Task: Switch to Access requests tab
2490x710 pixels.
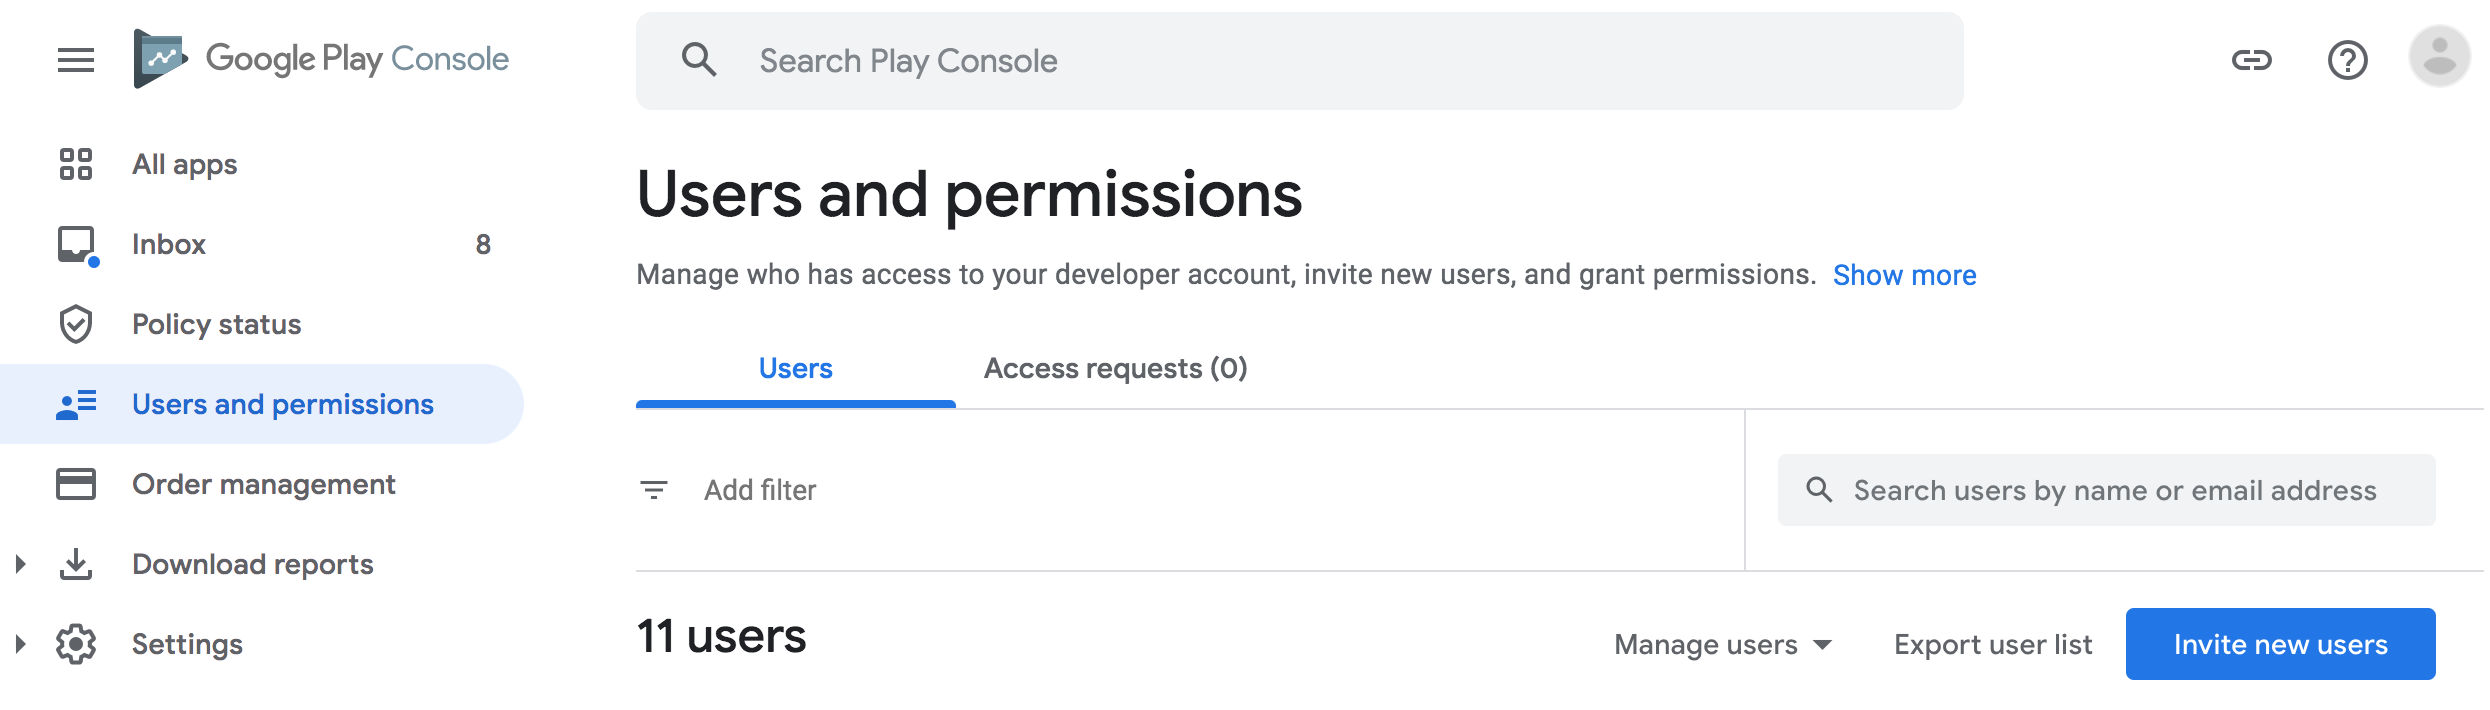Action: tap(1115, 368)
